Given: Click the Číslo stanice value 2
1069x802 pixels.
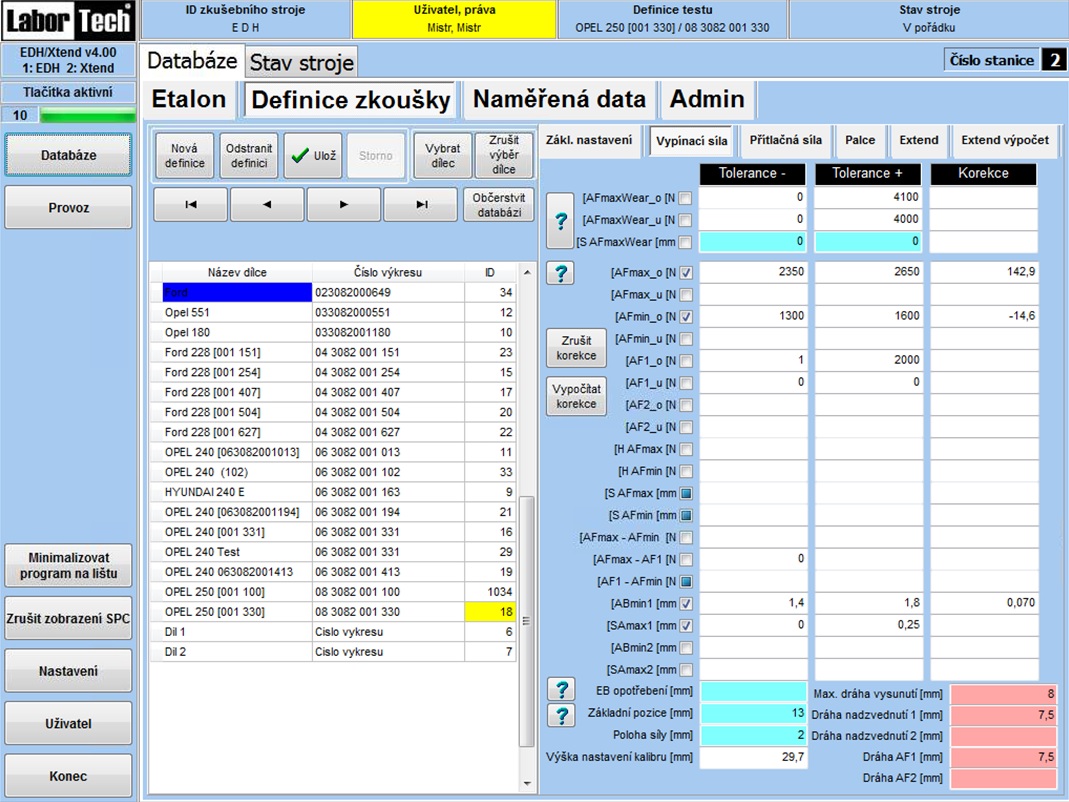Looking at the screenshot, I should click(x=1054, y=61).
